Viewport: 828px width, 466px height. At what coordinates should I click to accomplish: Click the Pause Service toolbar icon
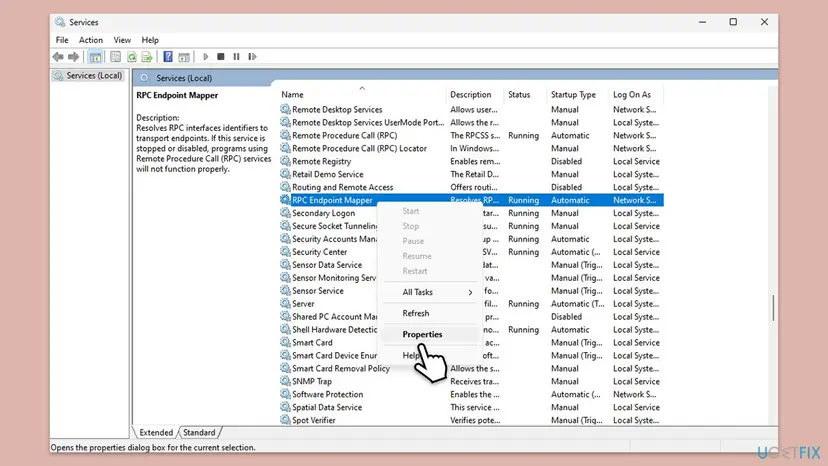[236, 57]
